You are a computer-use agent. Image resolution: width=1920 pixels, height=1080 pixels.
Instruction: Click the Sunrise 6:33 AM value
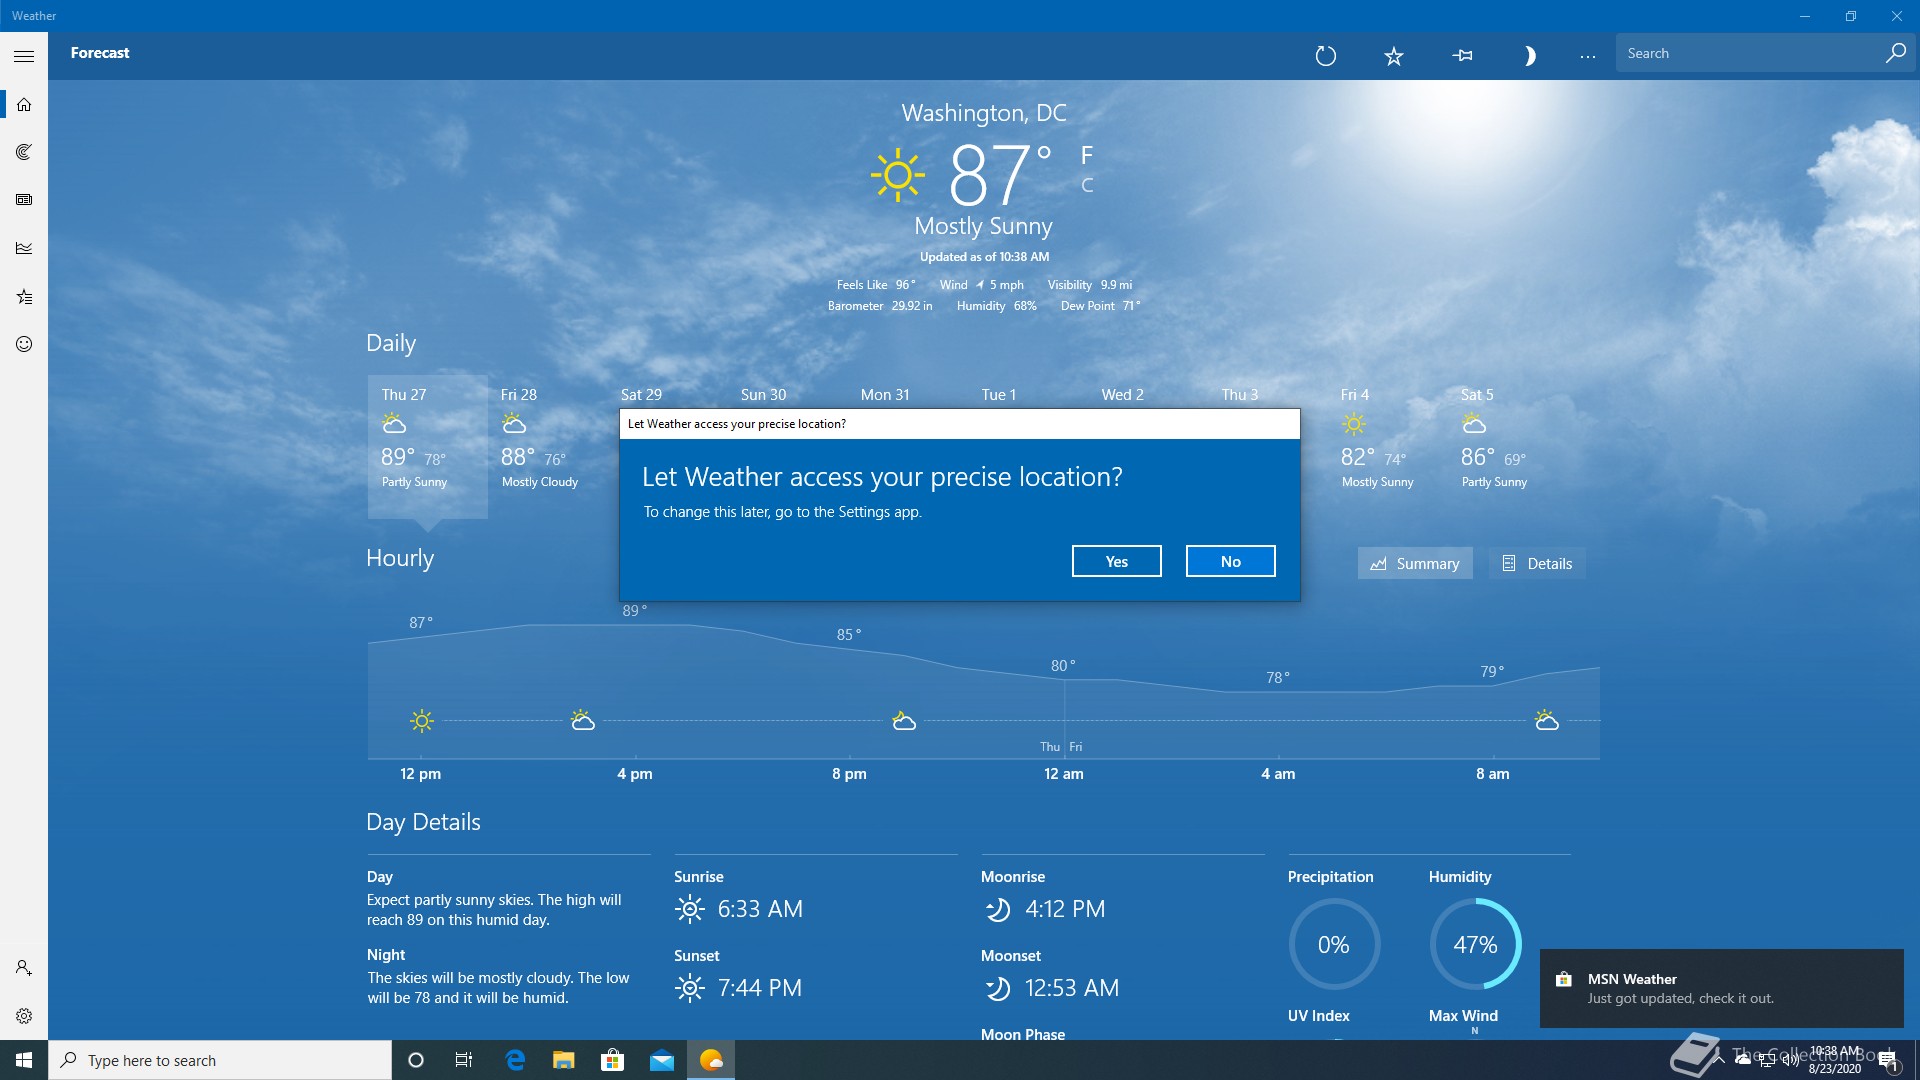(760, 909)
